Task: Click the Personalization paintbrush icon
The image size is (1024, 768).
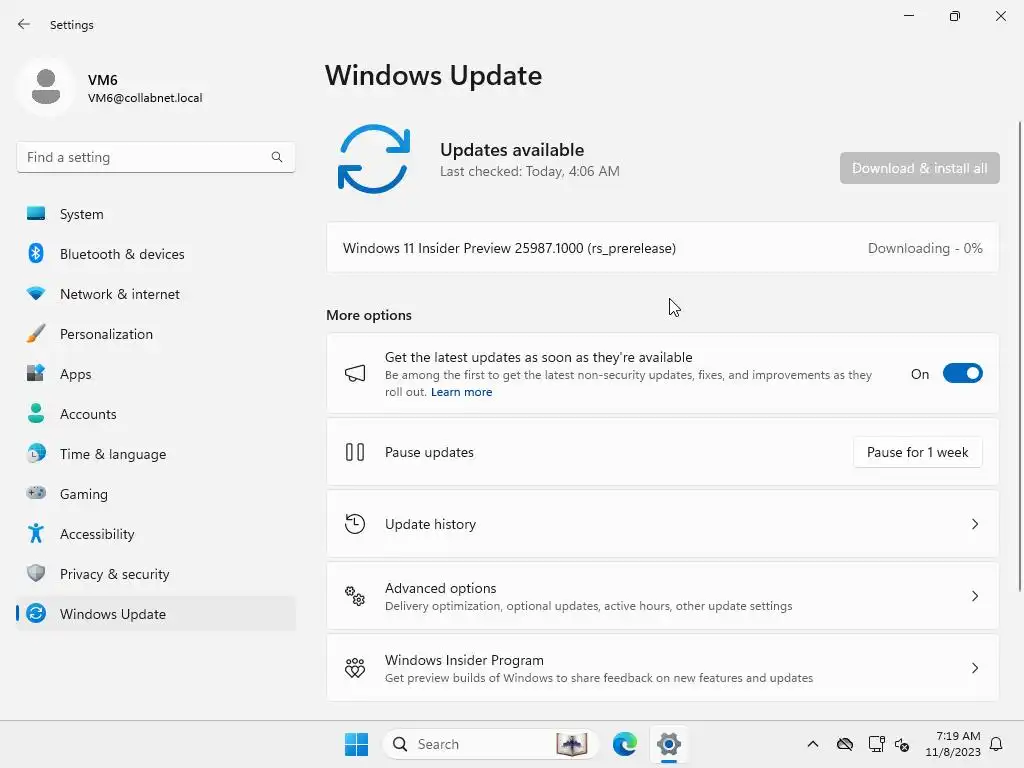Action: point(36,334)
